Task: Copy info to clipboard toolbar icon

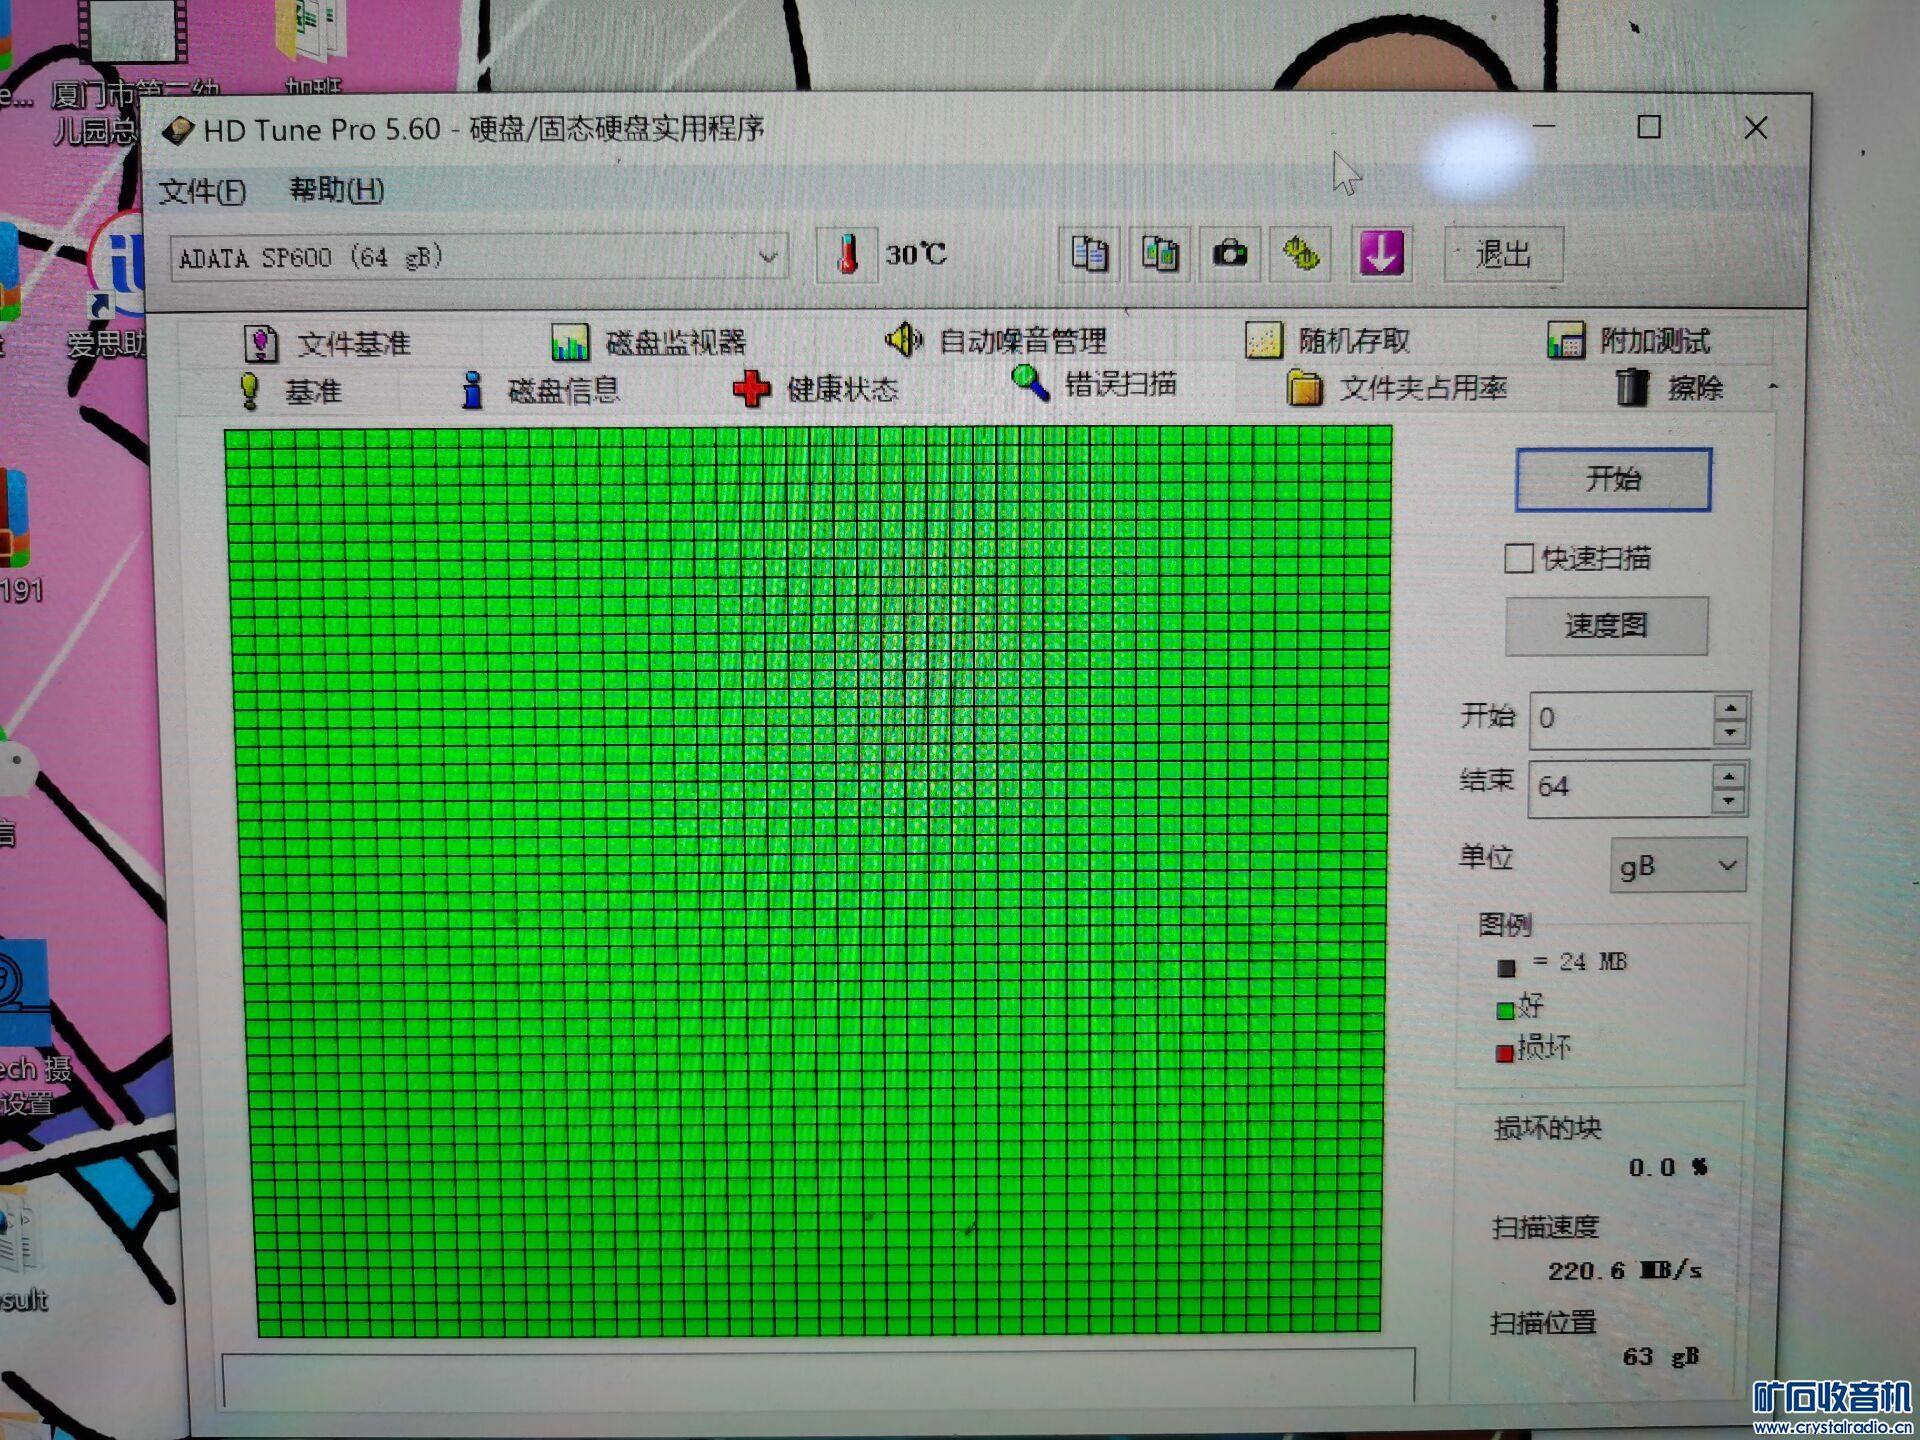Action: 1089,254
